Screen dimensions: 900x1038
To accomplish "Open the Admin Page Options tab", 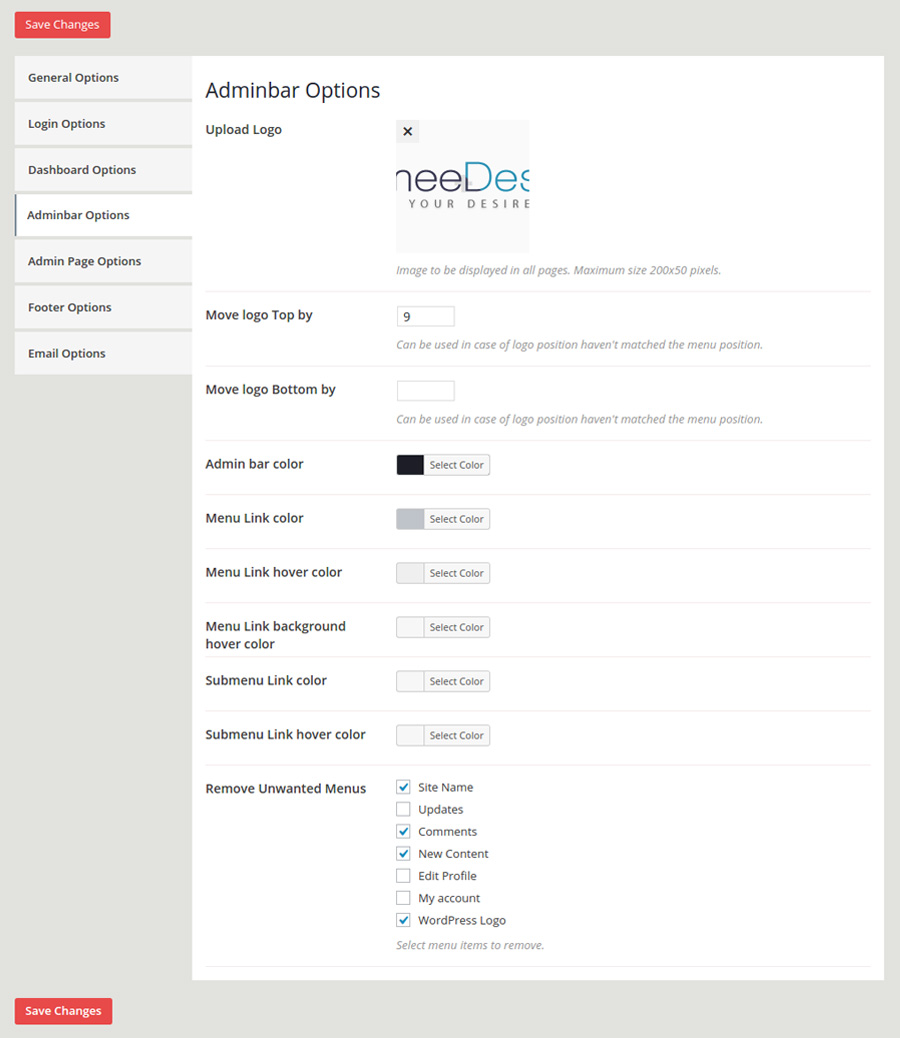I will point(103,261).
